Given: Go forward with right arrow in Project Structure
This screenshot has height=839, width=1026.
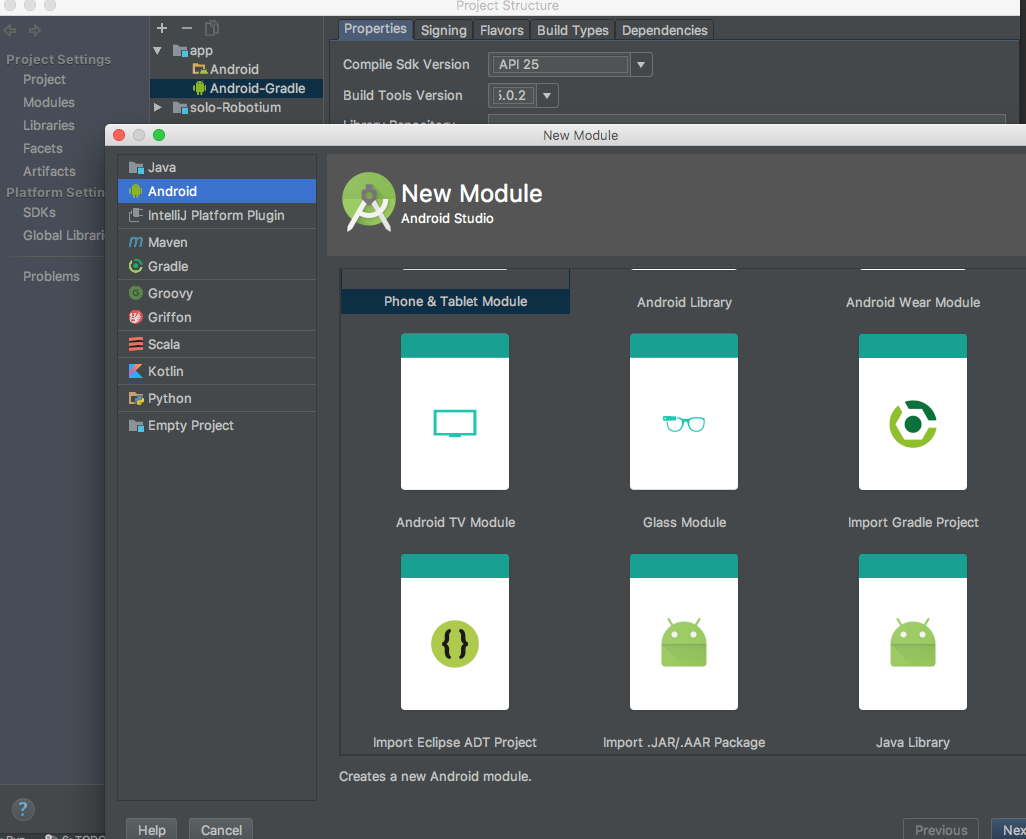Looking at the screenshot, I should 35,30.
